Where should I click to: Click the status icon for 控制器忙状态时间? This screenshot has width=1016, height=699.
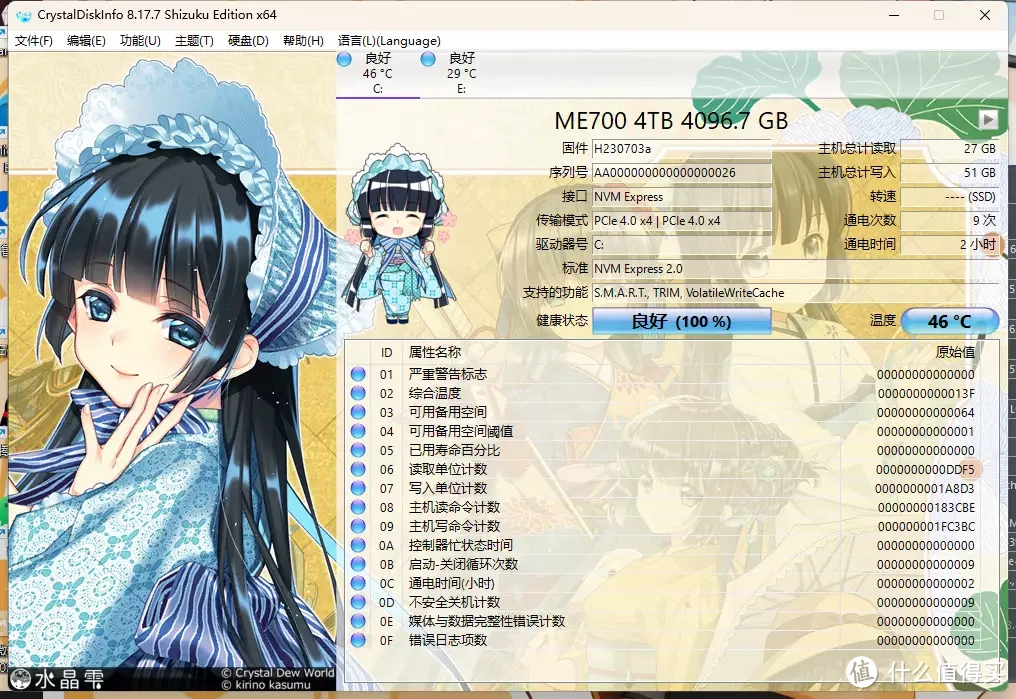tap(358, 545)
